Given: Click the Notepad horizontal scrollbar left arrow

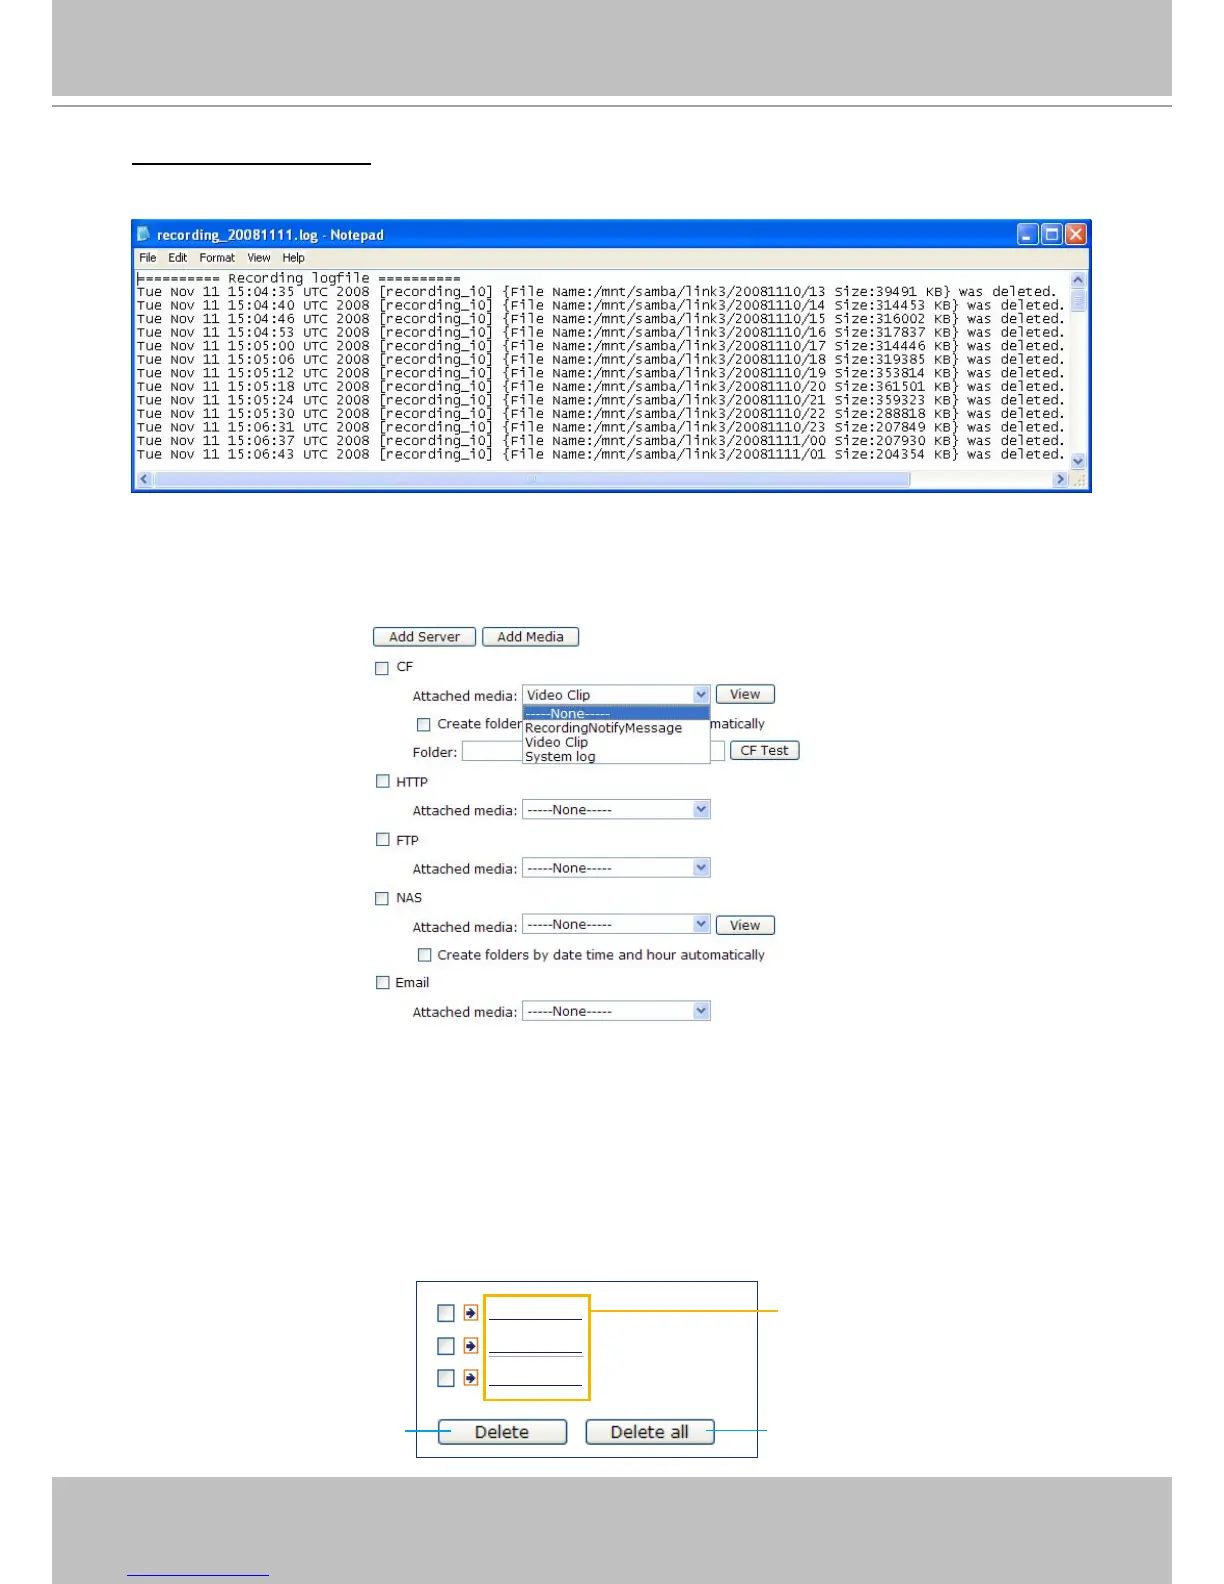Looking at the screenshot, I should pyautogui.click(x=144, y=480).
